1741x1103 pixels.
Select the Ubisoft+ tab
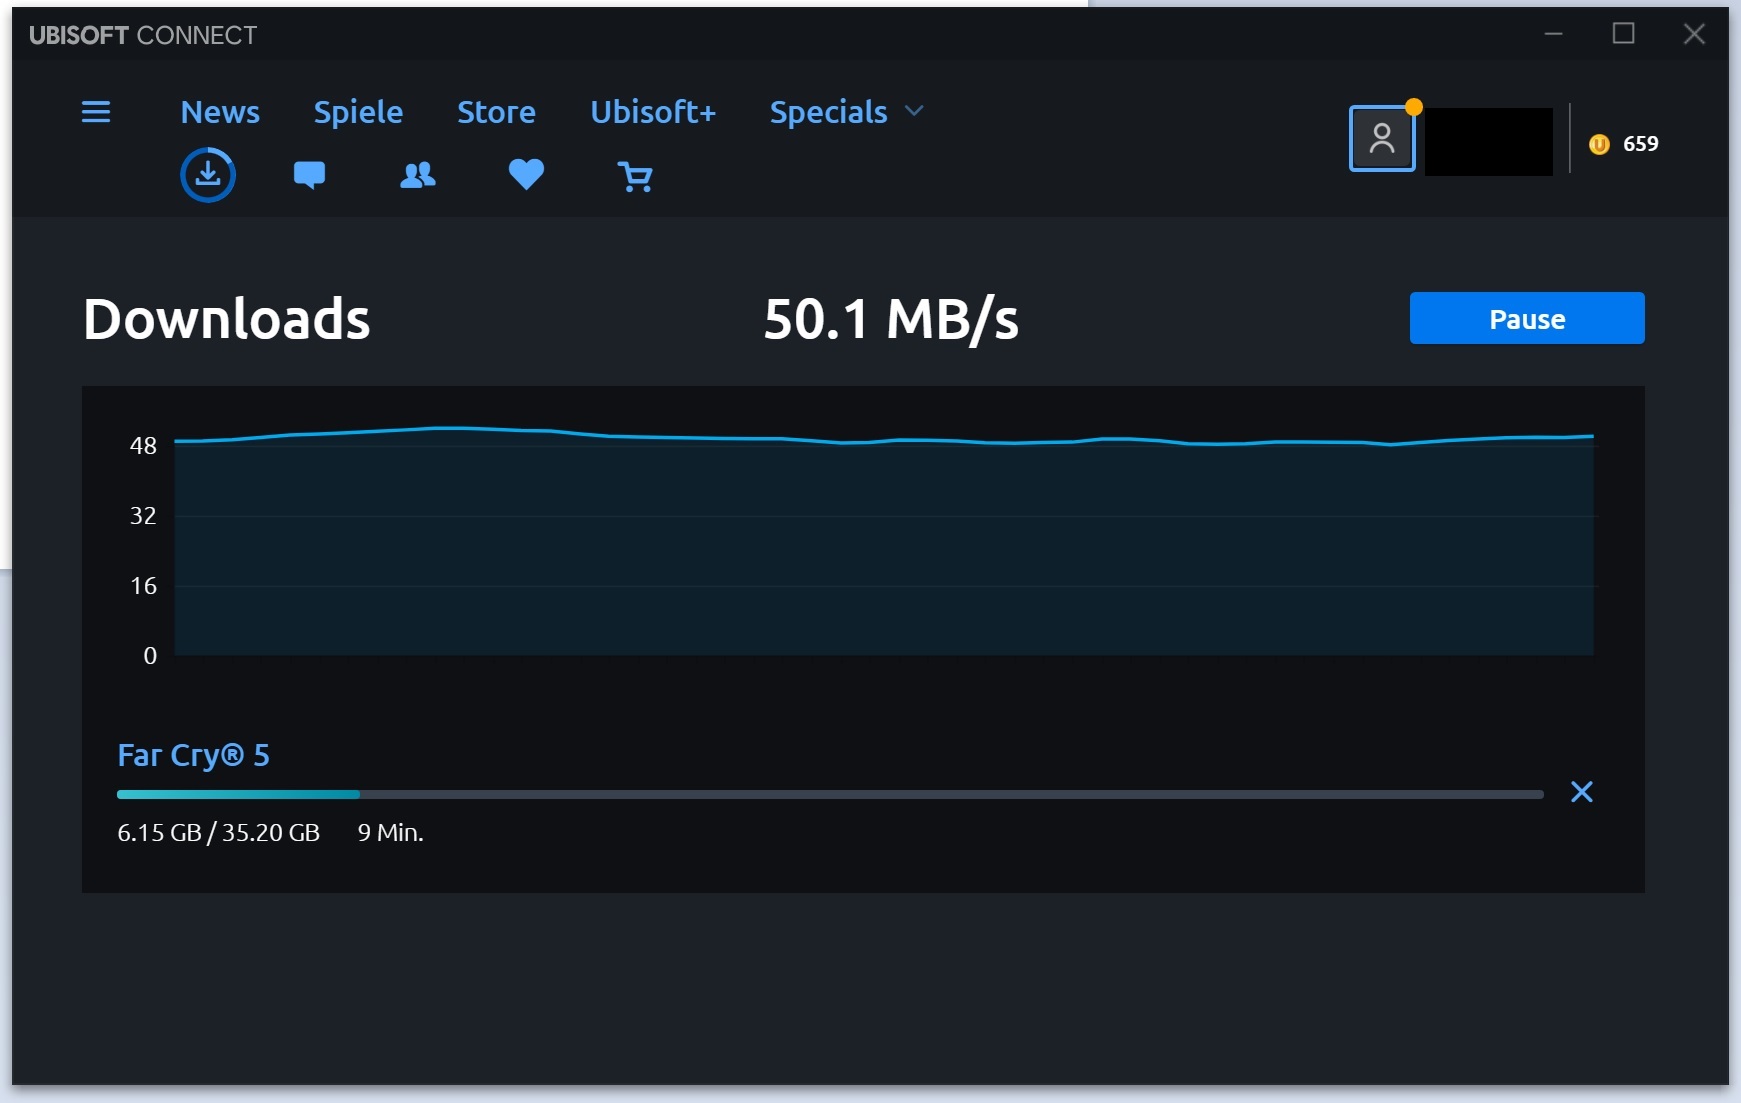(x=653, y=112)
